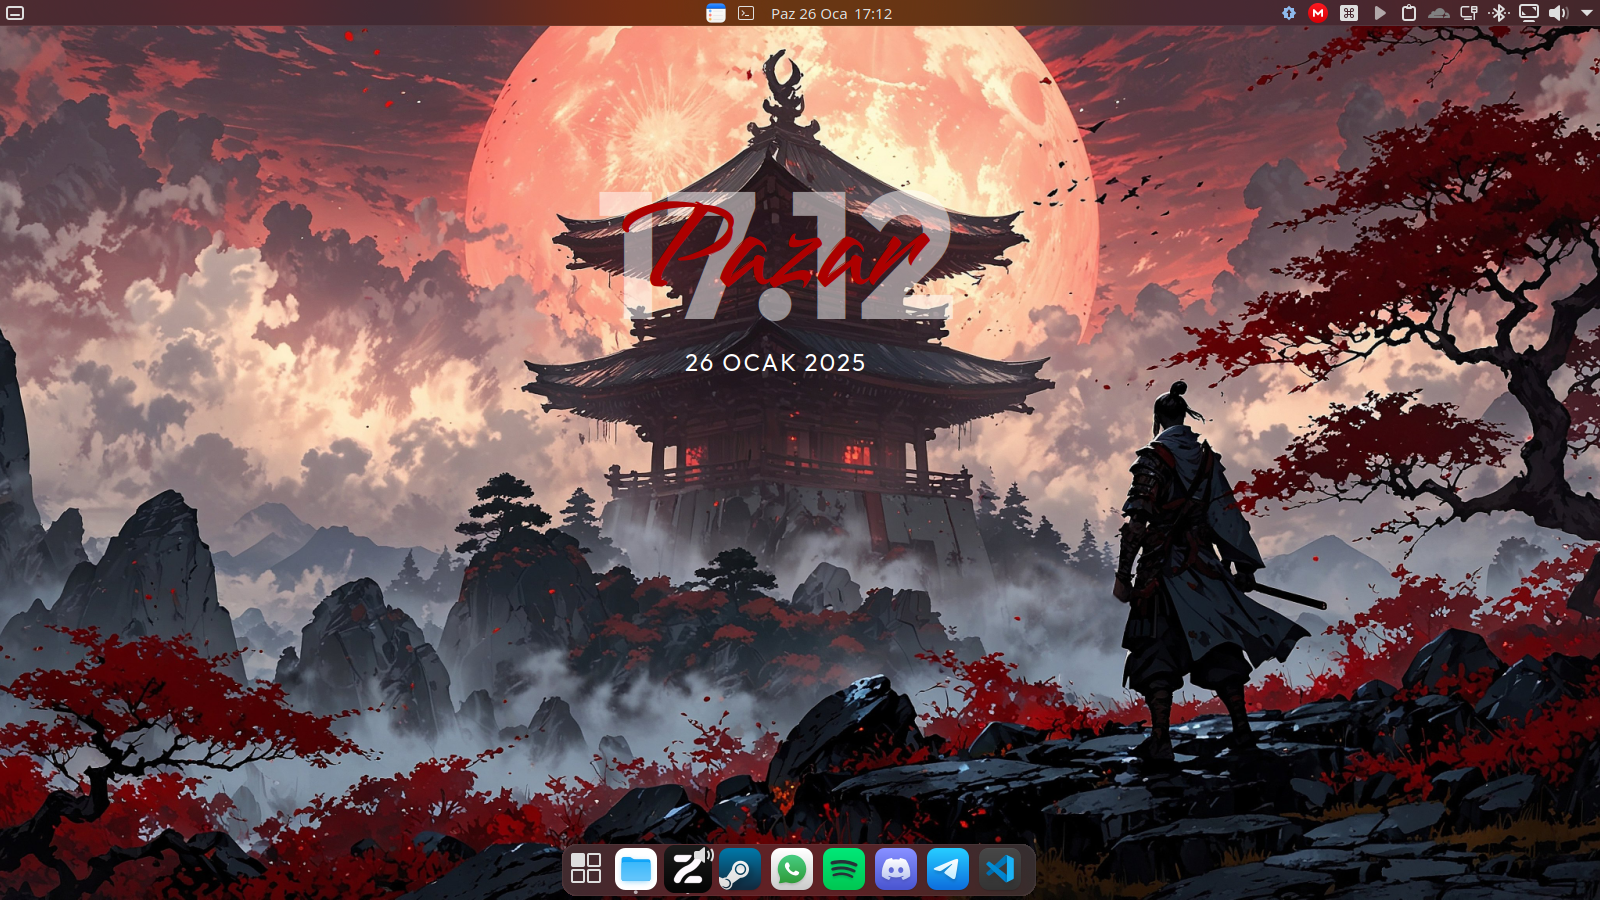Viewport: 1600px width, 900px height.
Task: Open the application grid launcher in dock
Action: 586,868
